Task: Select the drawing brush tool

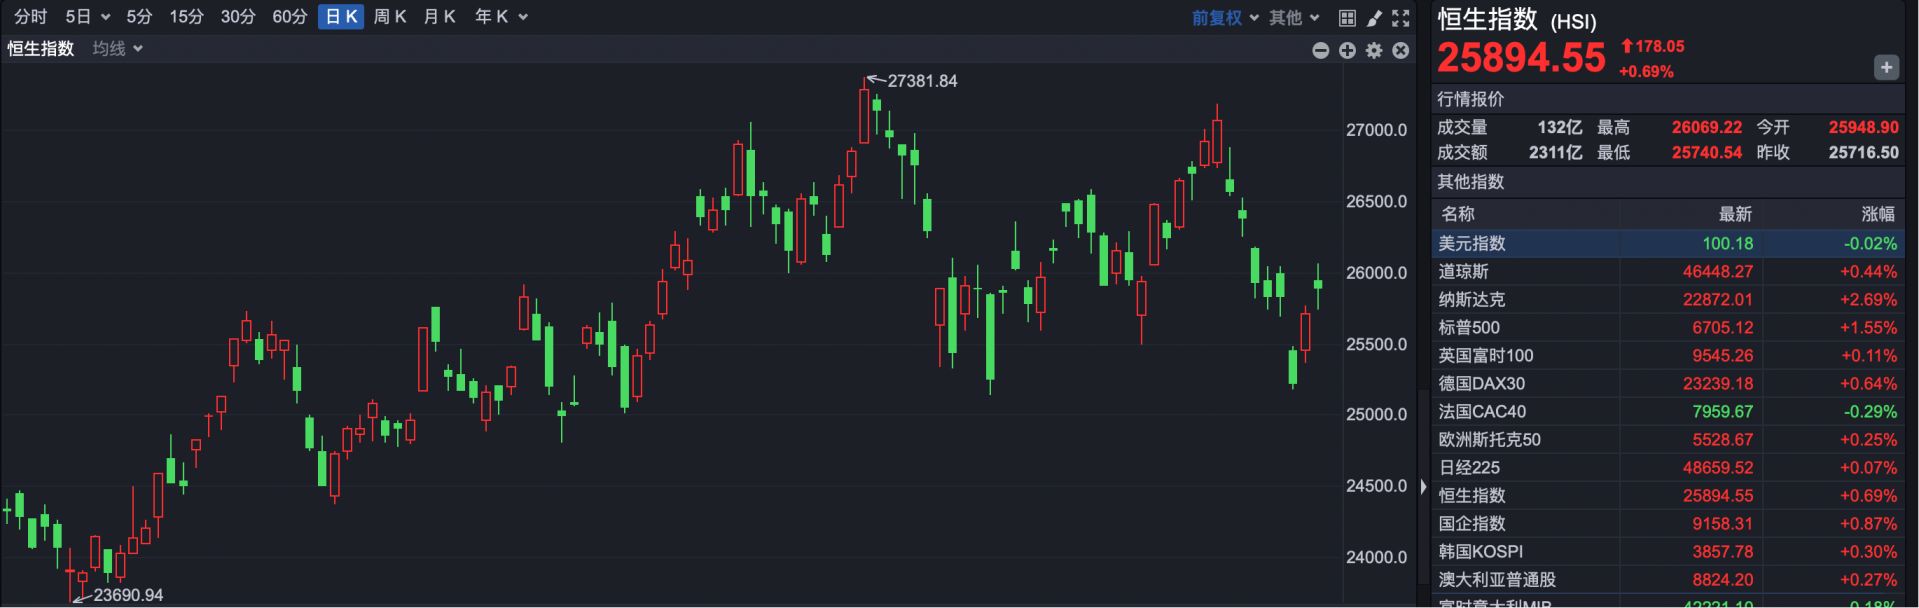Action: [x=1374, y=18]
